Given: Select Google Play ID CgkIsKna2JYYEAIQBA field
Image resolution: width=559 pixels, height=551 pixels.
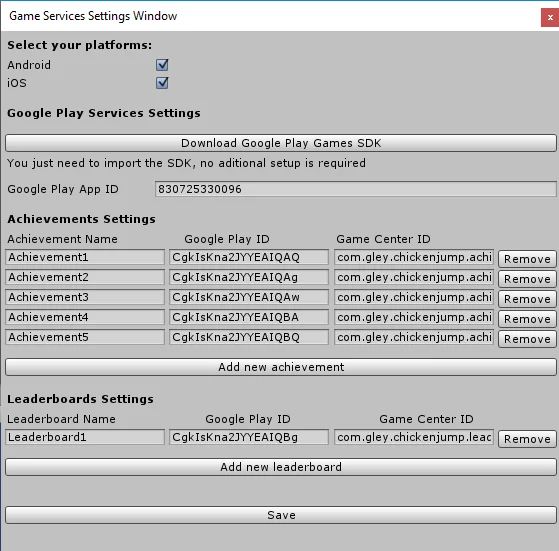Looking at the screenshot, I should [249, 317].
